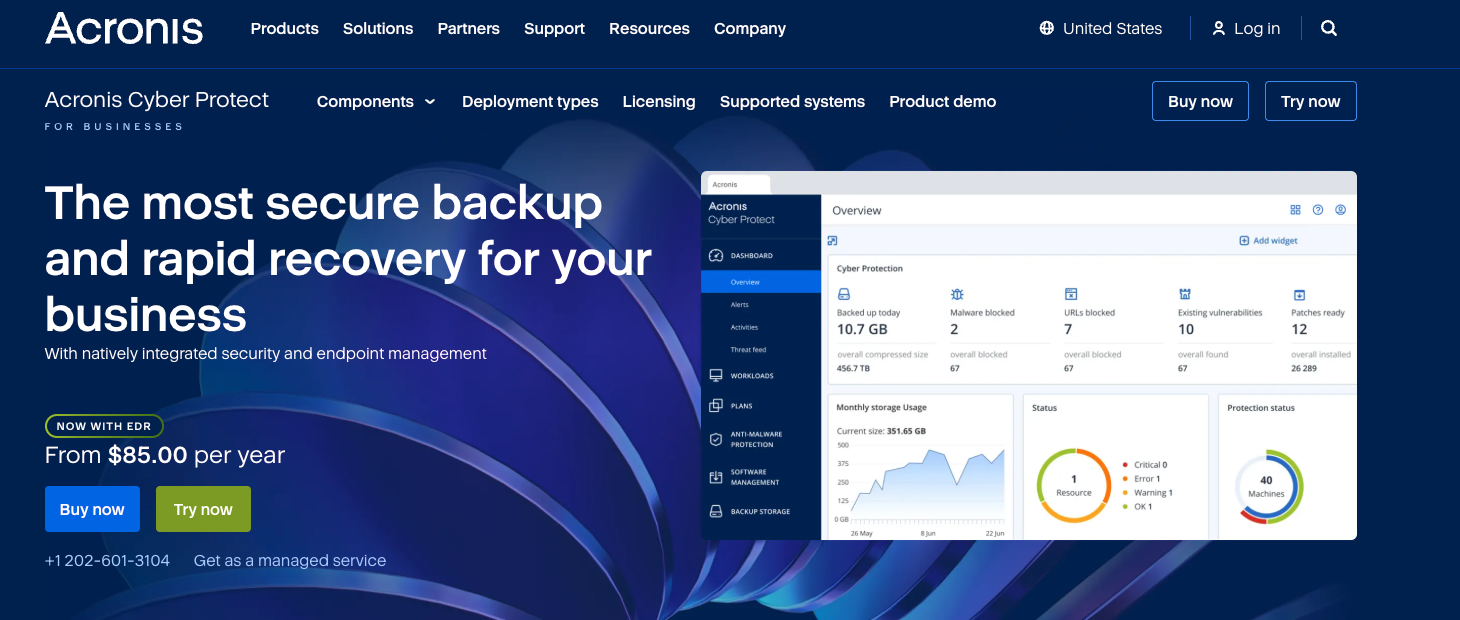
Task: Click the Error 1 legend entry
Action: [1142, 479]
